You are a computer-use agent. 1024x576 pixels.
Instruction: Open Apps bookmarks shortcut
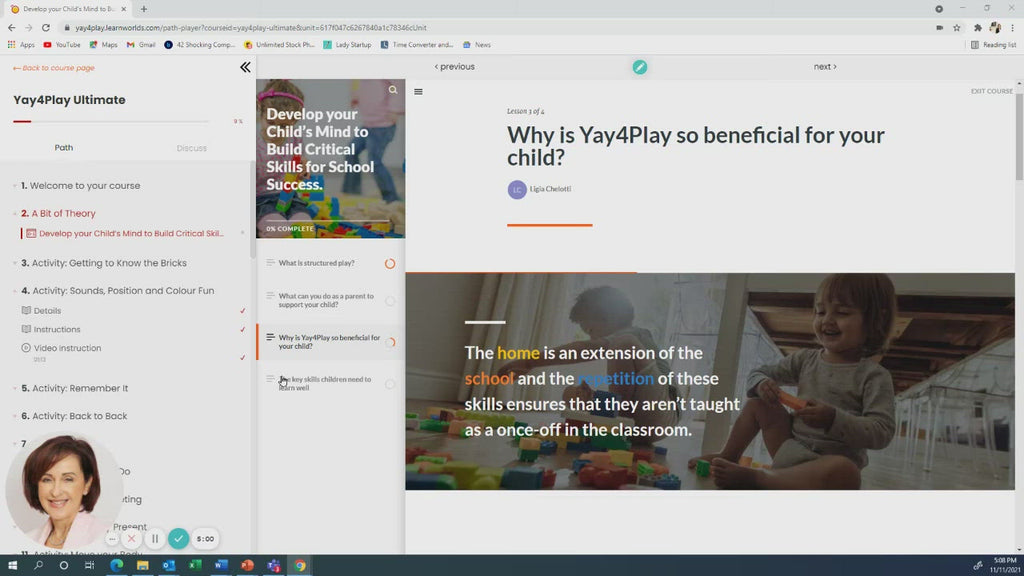pyautogui.click(x=21, y=44)
